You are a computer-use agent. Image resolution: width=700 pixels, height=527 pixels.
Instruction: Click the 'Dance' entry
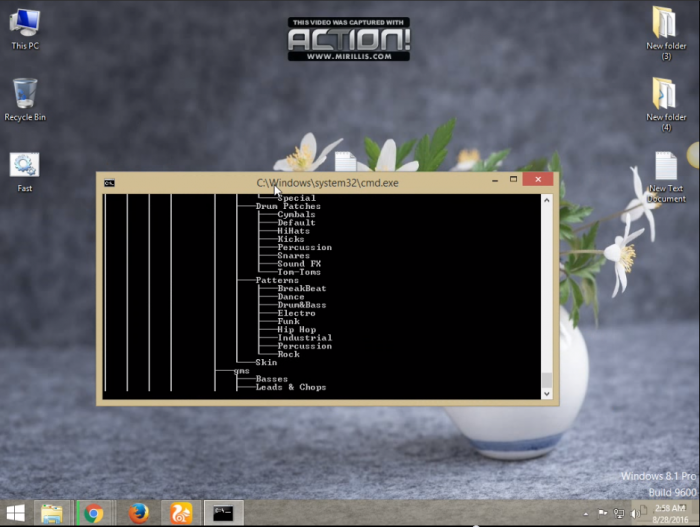click(291, 297)
